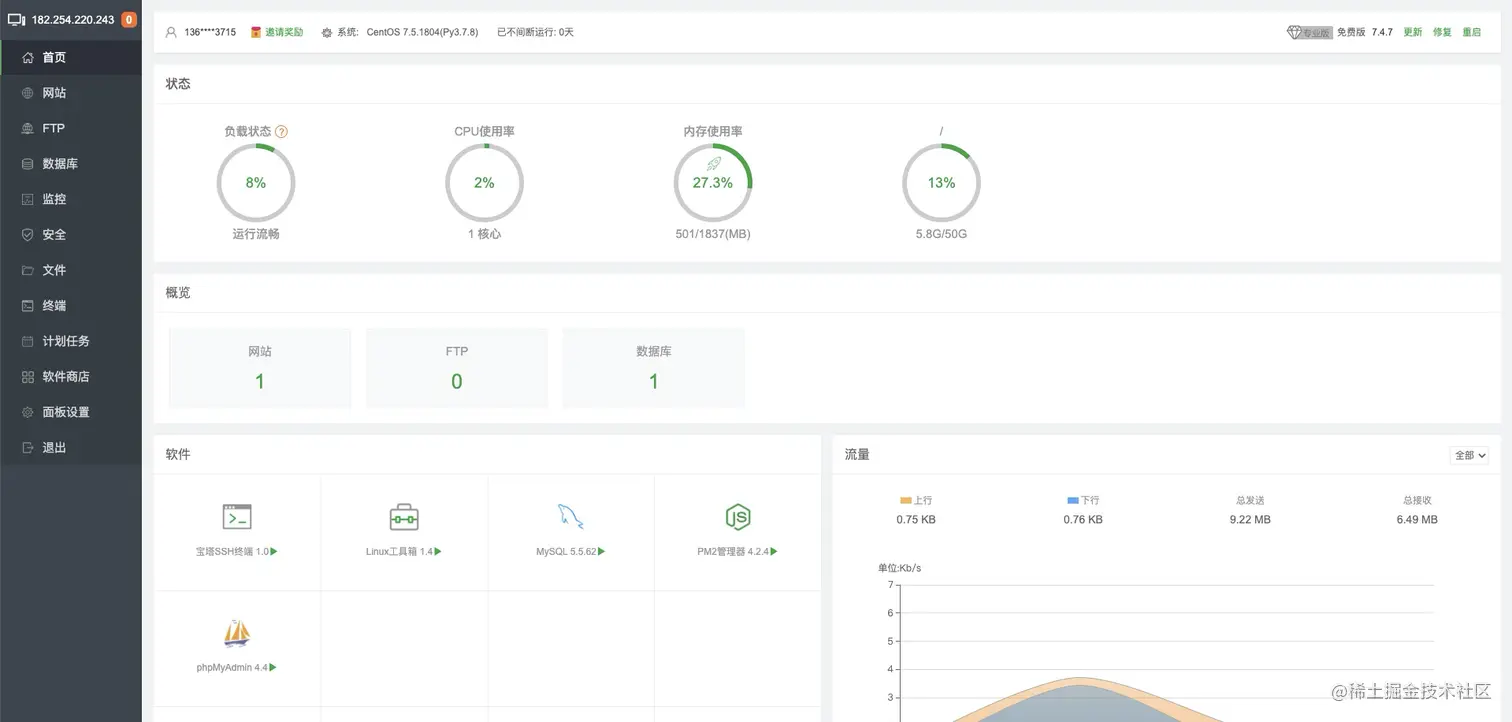
Task: Click the disk usage 13% gauge
Action: pos(941,182)
